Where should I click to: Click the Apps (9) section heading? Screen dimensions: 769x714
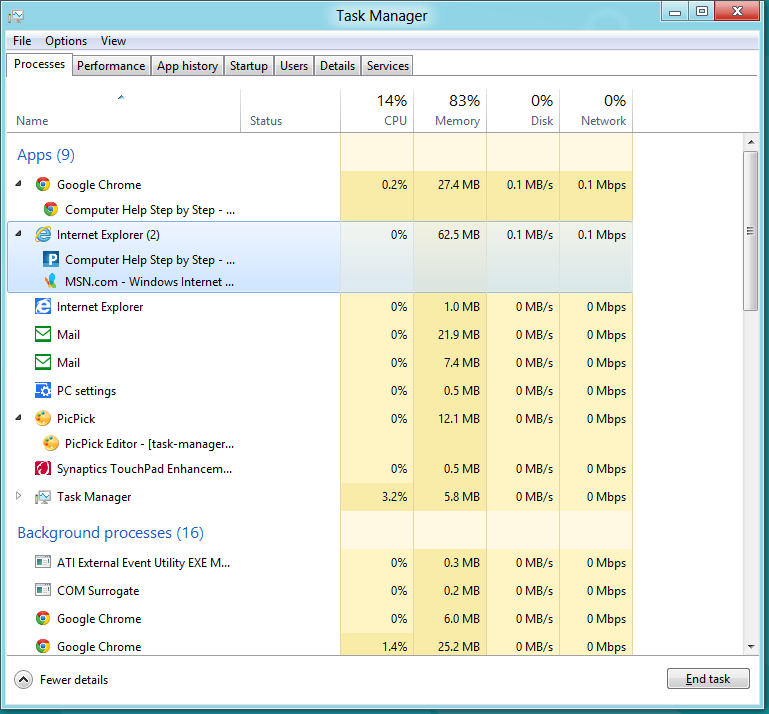point(46,155)
